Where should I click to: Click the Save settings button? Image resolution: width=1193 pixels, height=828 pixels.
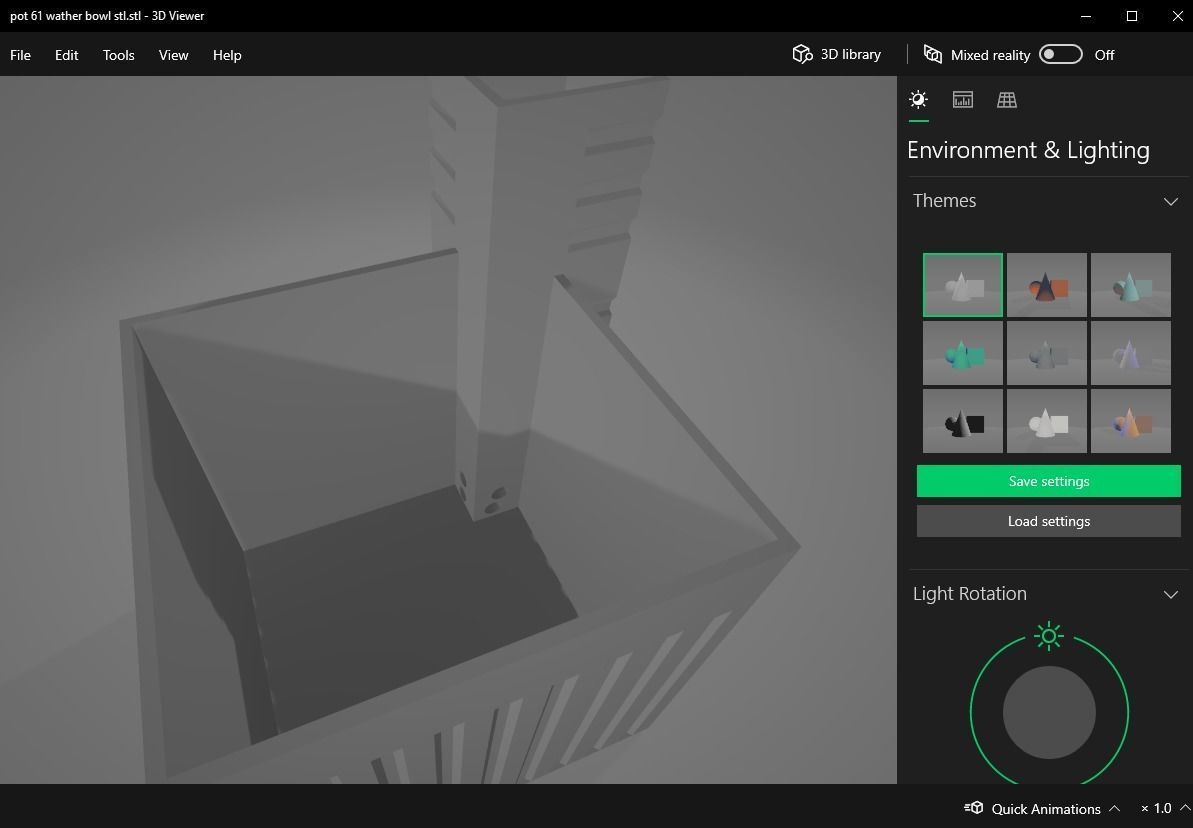[x=1048, y=481]
